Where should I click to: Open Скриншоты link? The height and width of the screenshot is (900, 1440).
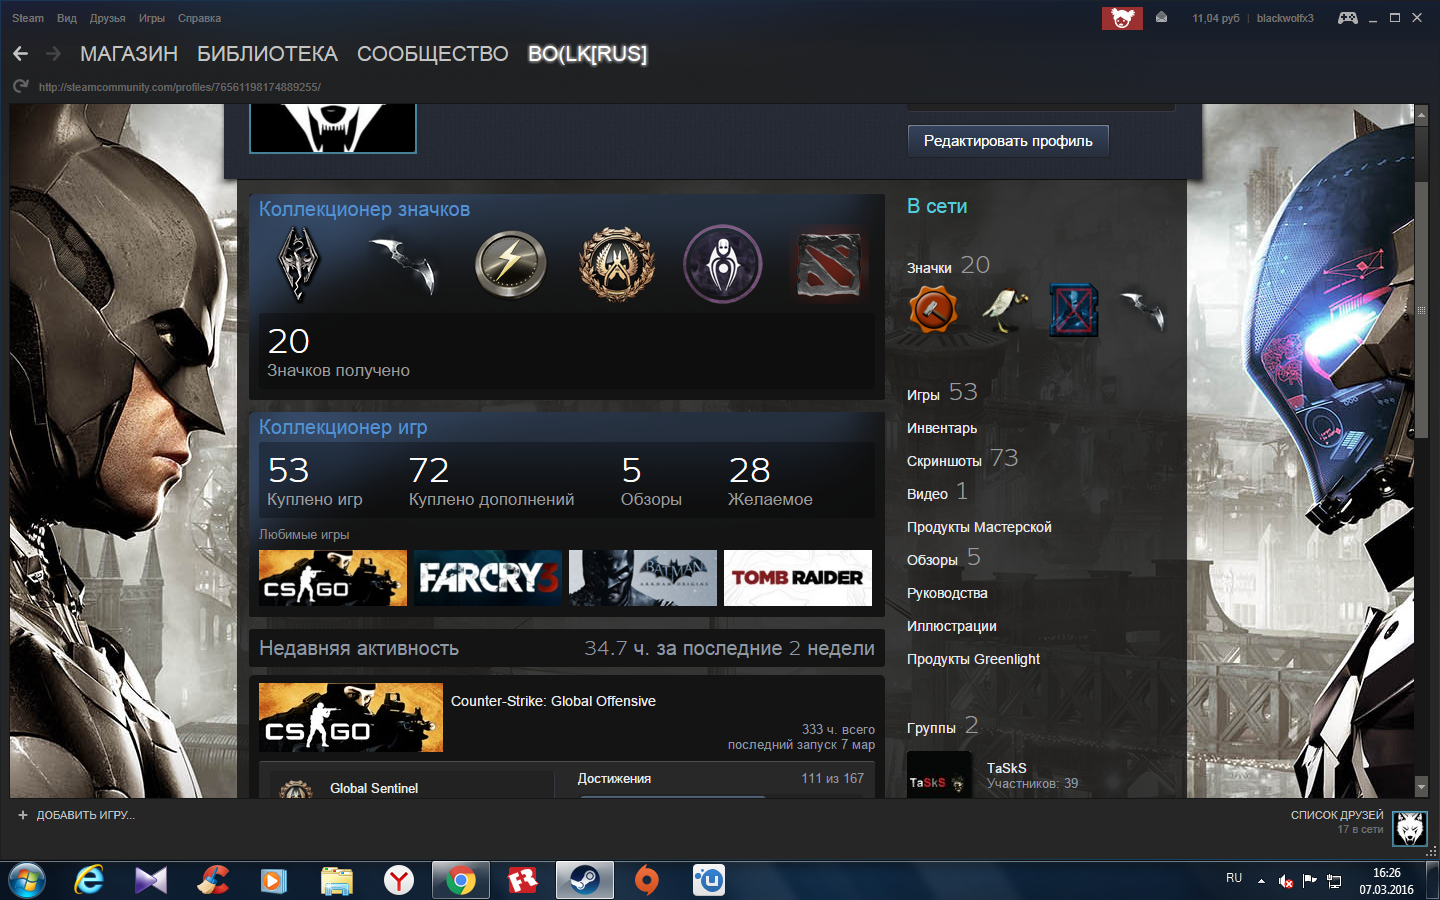click(944, 461)
